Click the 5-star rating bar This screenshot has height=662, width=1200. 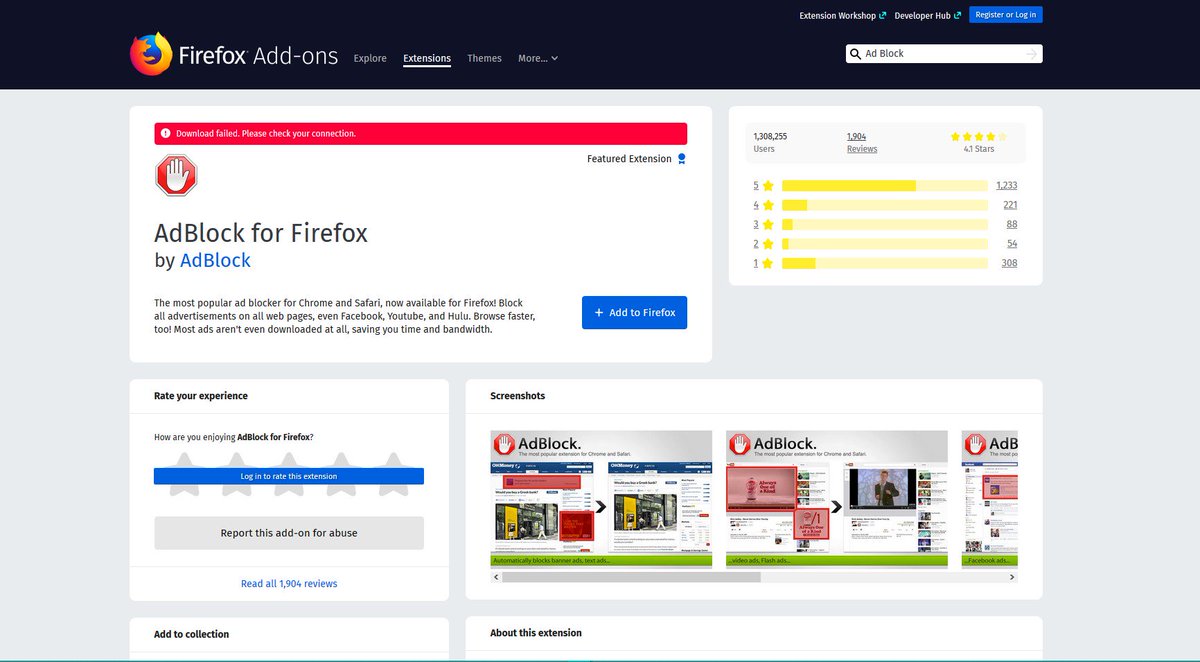pyautogui.click(x=885, y=186)
